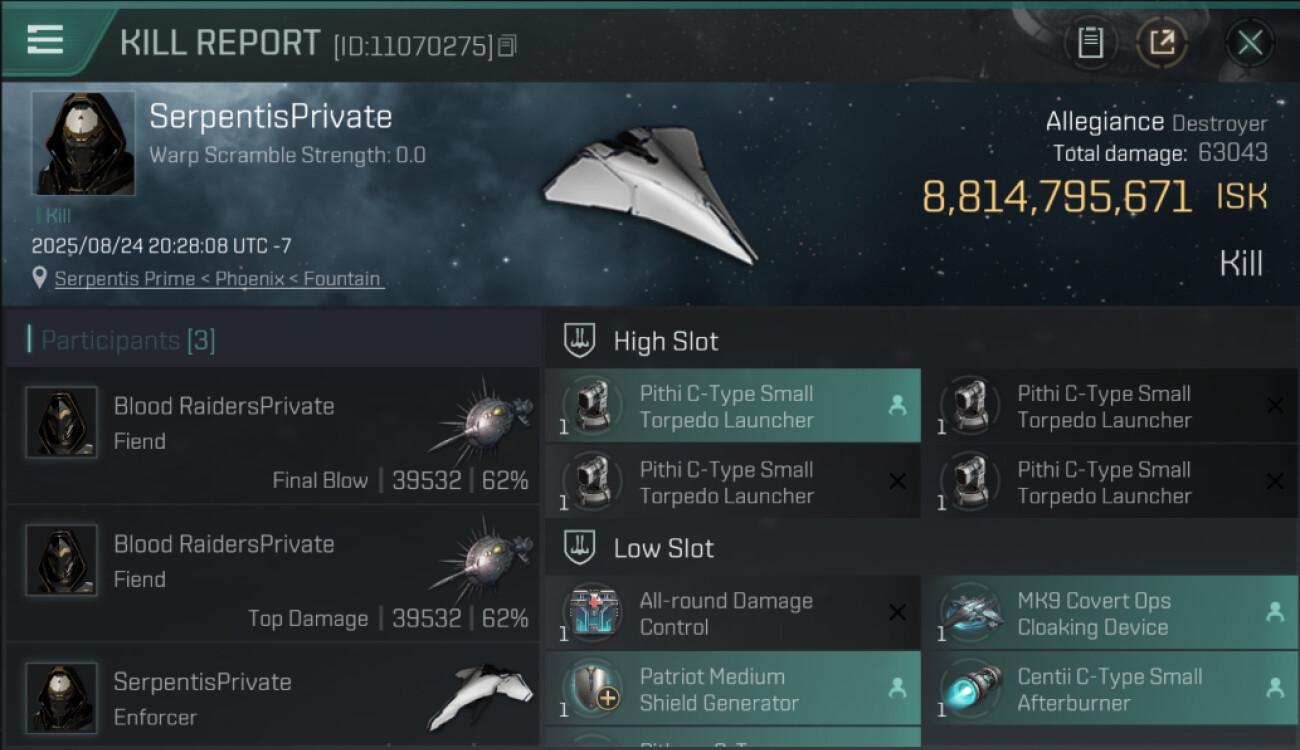
Task: Click the Low Slot section header
Action: coord(663,548)
